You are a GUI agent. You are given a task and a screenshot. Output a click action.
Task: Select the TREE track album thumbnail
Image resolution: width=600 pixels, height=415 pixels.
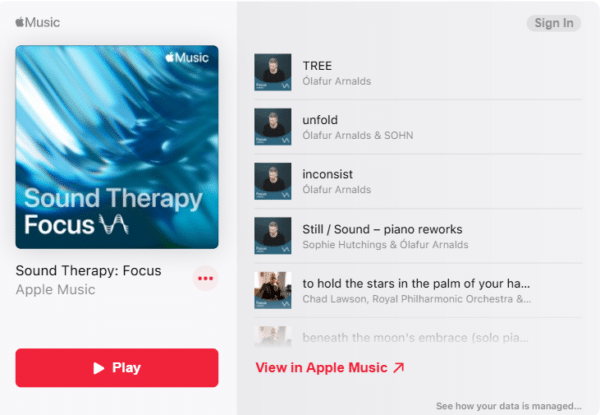tap(273, 72)
